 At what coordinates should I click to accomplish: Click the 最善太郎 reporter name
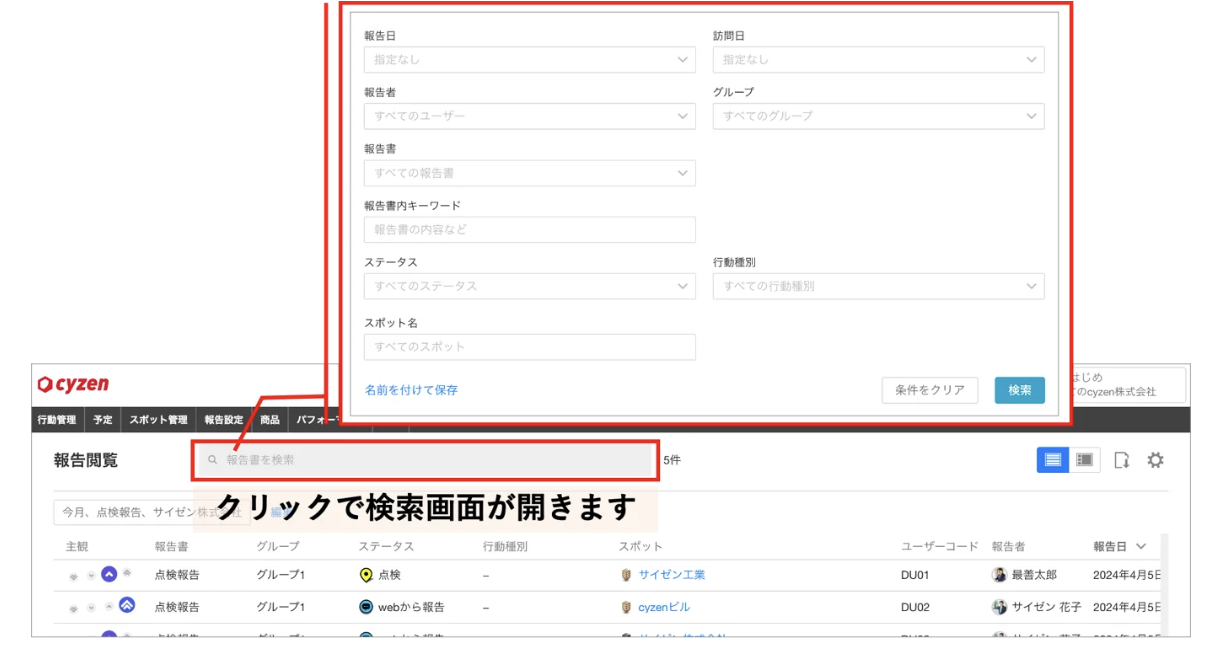(1034, 575)
